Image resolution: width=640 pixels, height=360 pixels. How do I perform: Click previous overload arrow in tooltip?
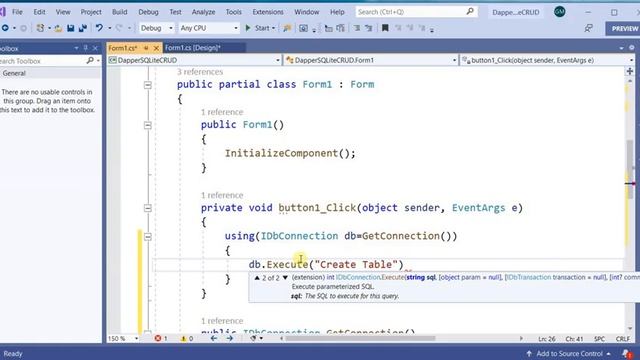[x=257, y=278]
